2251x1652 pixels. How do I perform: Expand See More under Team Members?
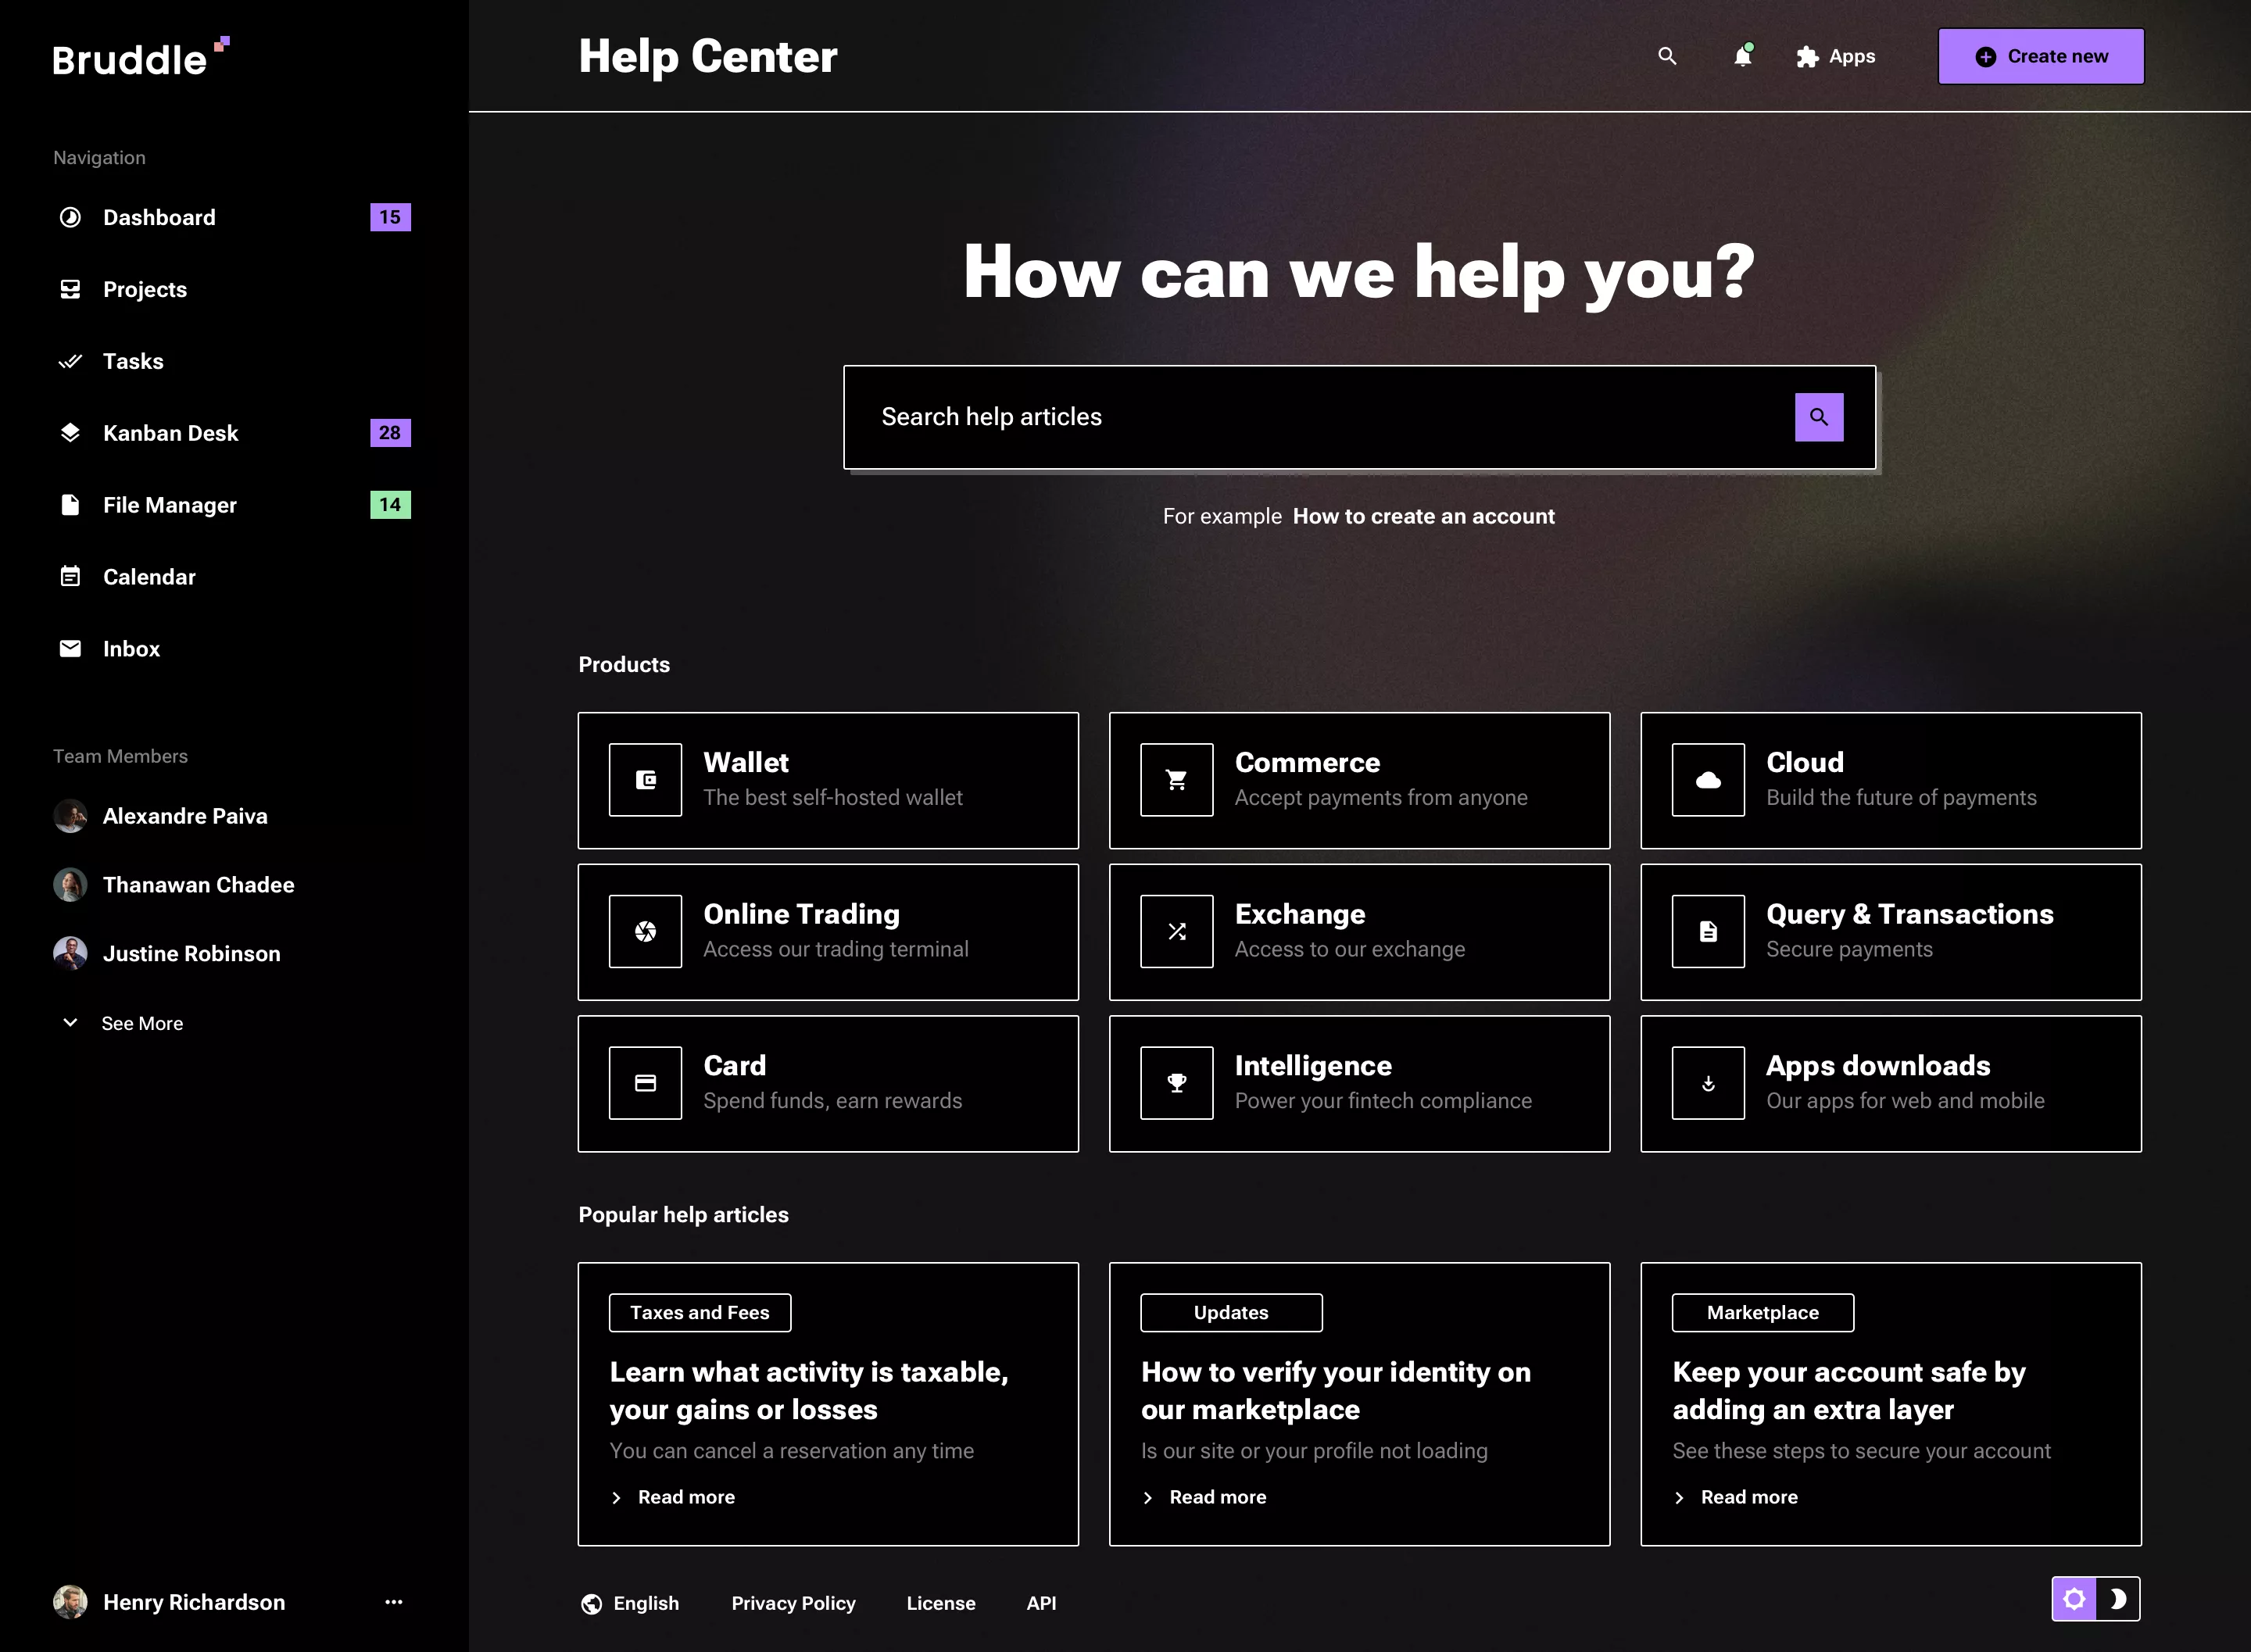(x=141, y=1023)
